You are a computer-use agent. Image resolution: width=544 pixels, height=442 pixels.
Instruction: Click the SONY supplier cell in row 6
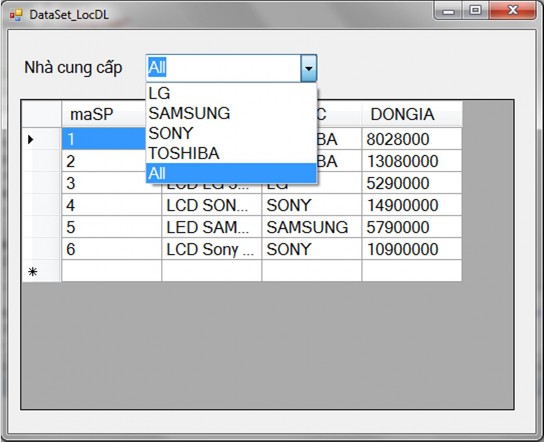(x=312, y=249)
